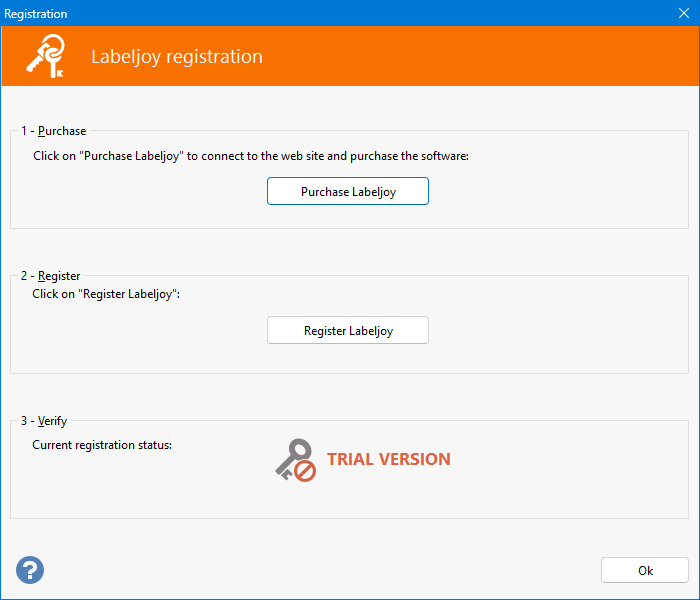Click the "Registration" window title text
The width and height of the screenshot is (700, 600).
(x=36, y=14)
